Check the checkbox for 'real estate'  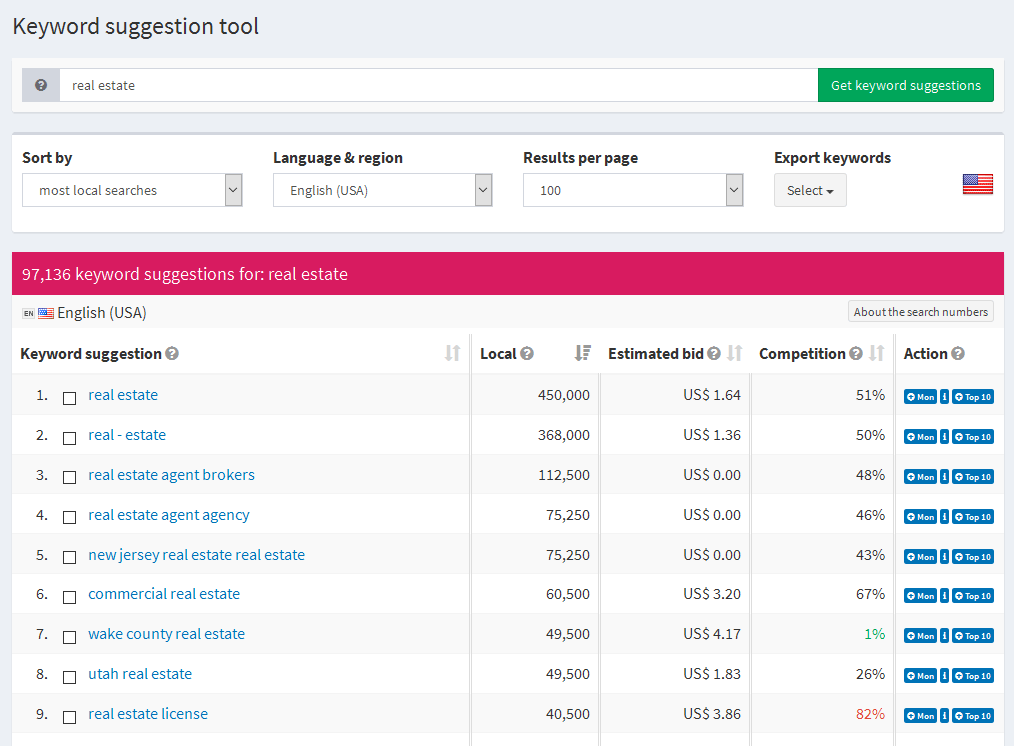click(69, 397)
